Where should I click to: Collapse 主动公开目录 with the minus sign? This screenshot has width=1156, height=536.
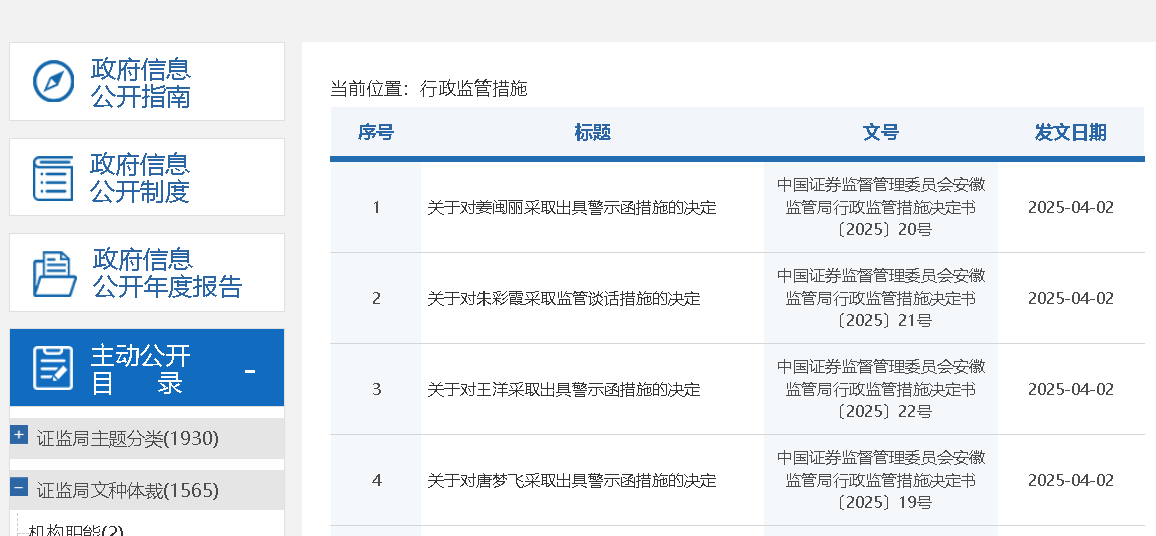[x=250, y=371]
